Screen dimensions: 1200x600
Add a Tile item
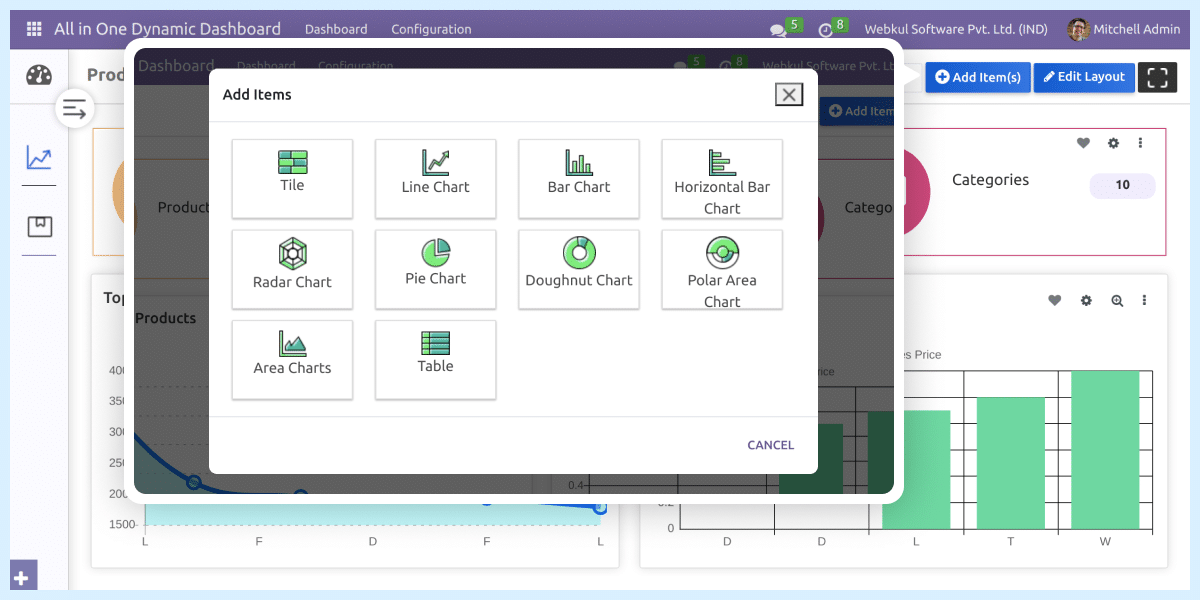point(292,179)
